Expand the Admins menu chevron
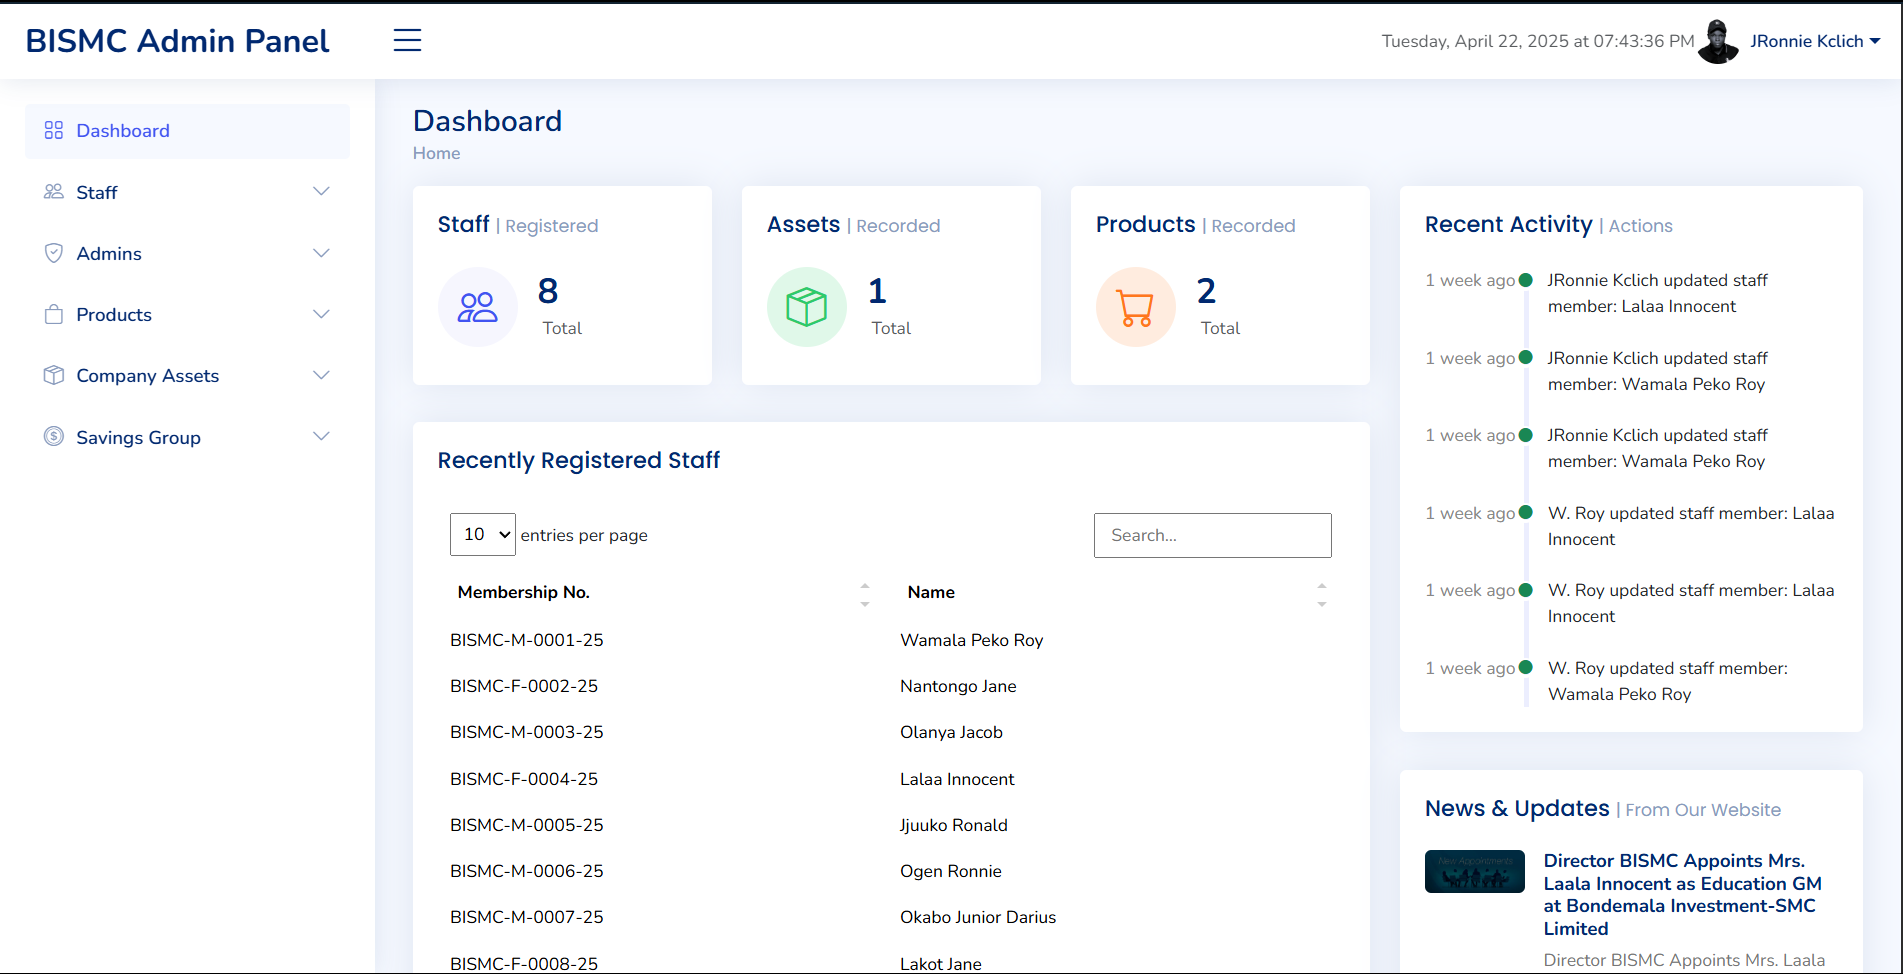 click(x=321, y=253)
